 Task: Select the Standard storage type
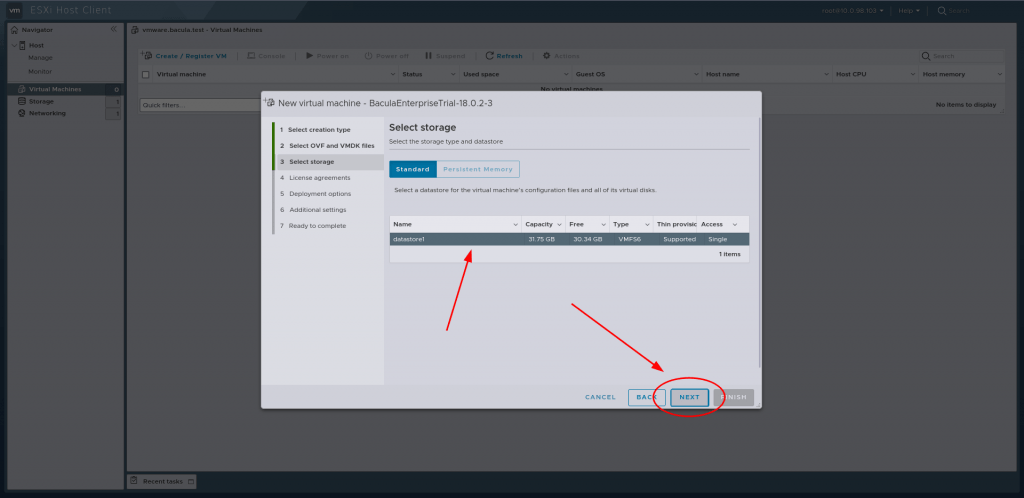[x=412, y=169]
